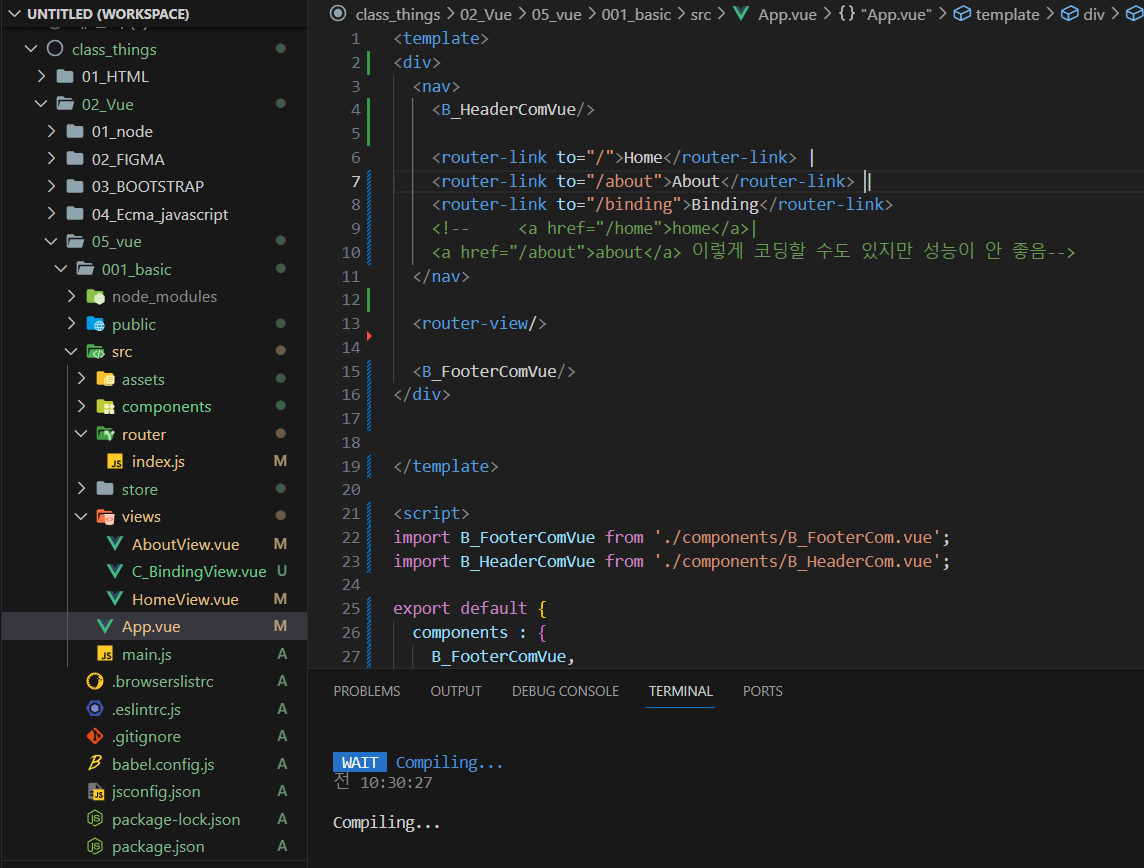
Task: Click the JS icon beside main.js
Action: pyautogui.click(x=105, y=654)
